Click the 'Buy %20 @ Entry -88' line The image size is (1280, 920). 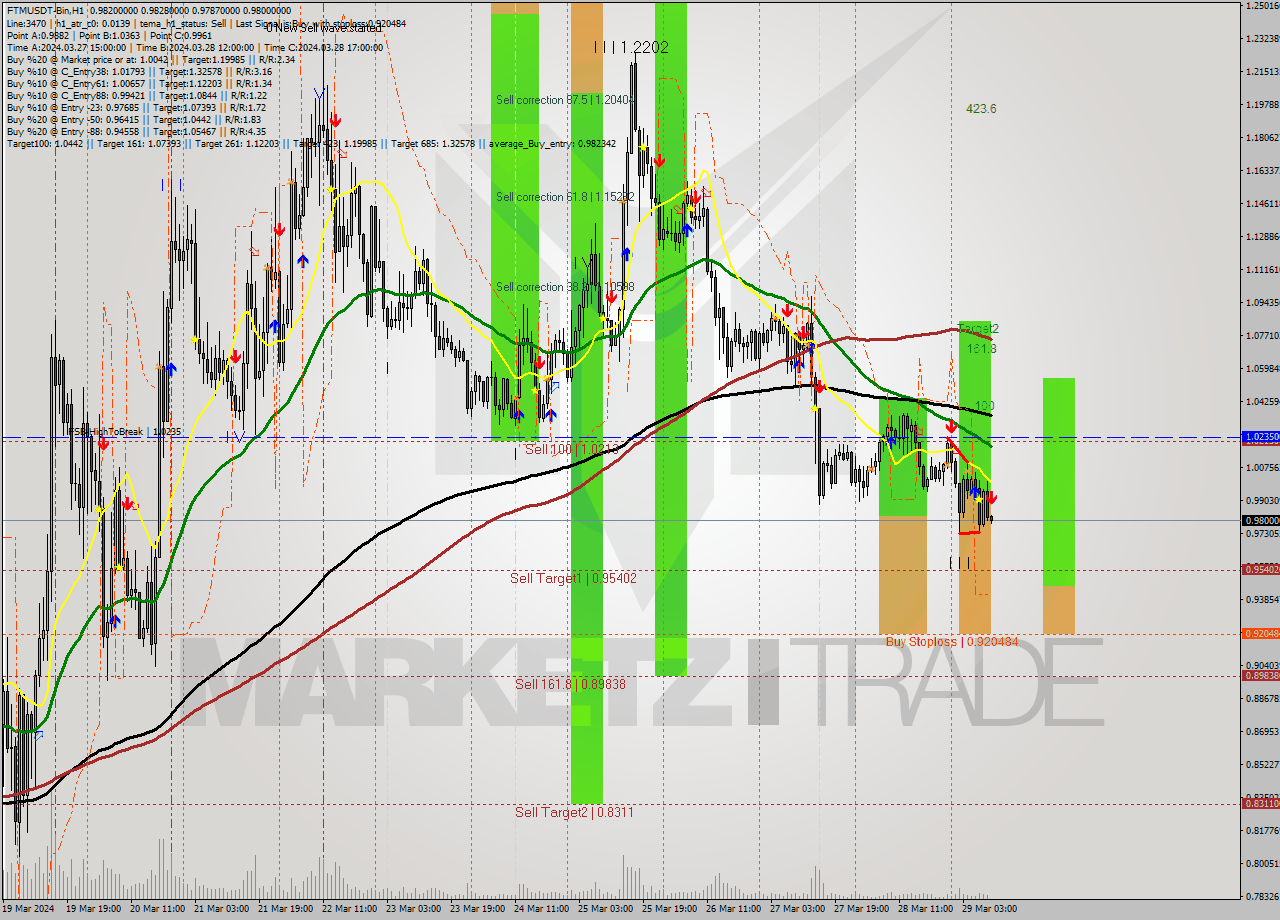coord(136,131)
